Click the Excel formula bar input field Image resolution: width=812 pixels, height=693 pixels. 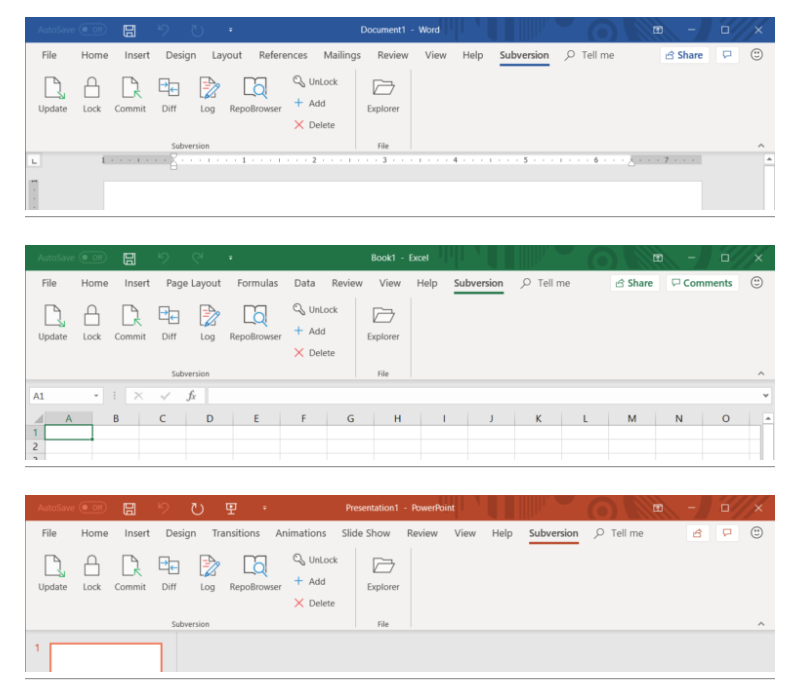pos(486,396)
